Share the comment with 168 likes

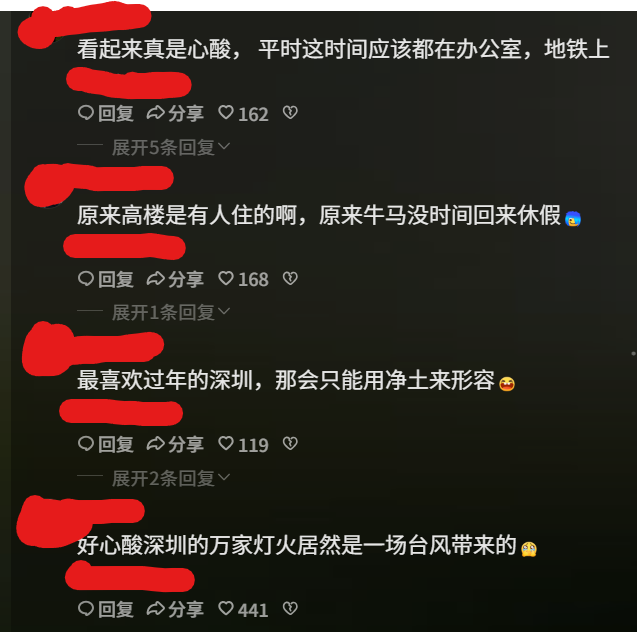coord(175,279)
